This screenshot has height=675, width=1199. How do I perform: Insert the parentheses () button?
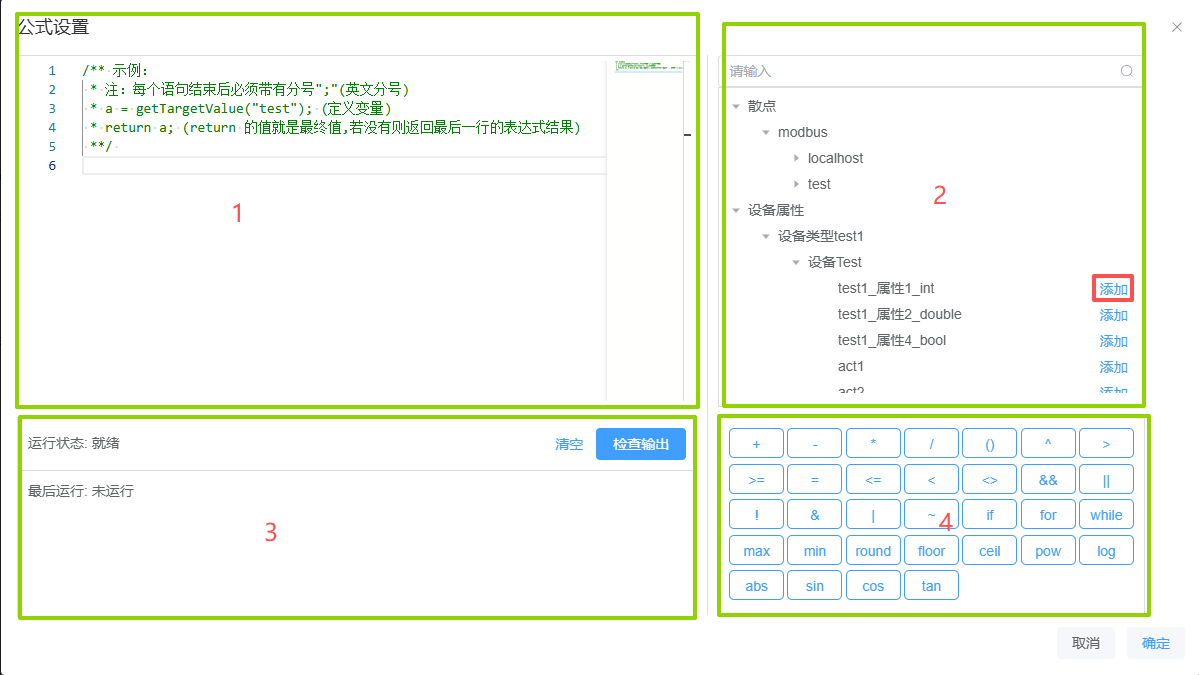click(989, 443)
